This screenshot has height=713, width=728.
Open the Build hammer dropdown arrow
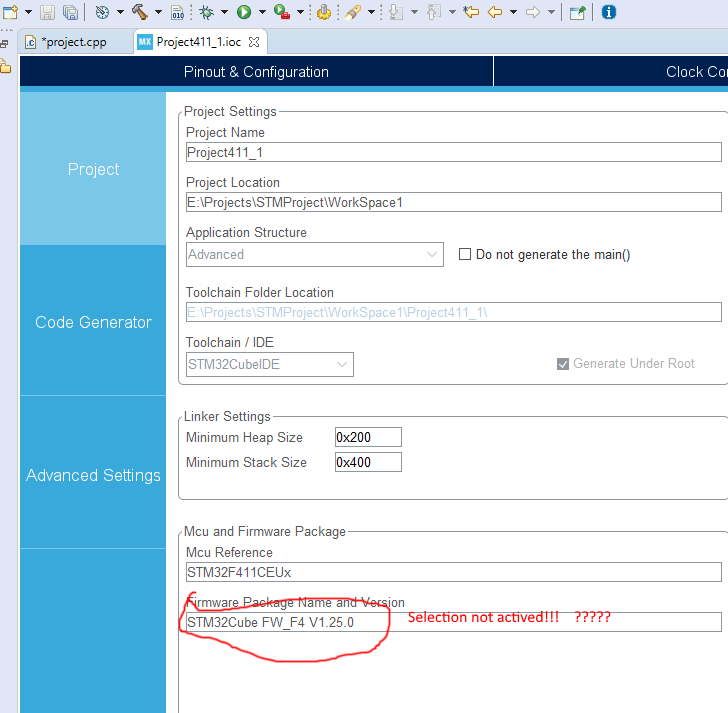click(x=158, y=12)
